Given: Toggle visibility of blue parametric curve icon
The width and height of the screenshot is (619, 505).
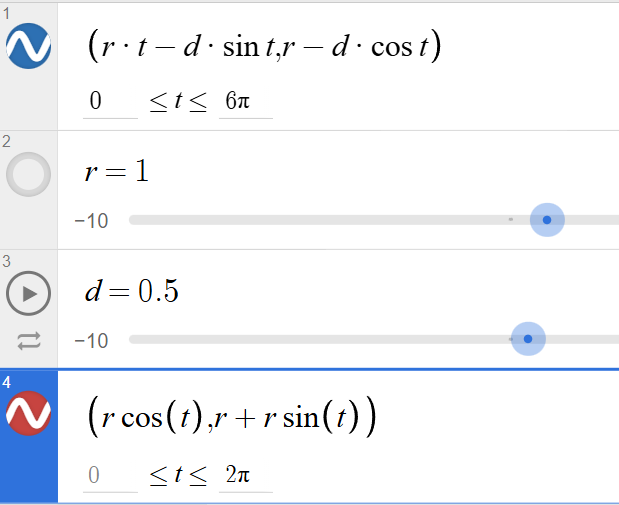Looking at the screenshot, I should click(28, 46).
